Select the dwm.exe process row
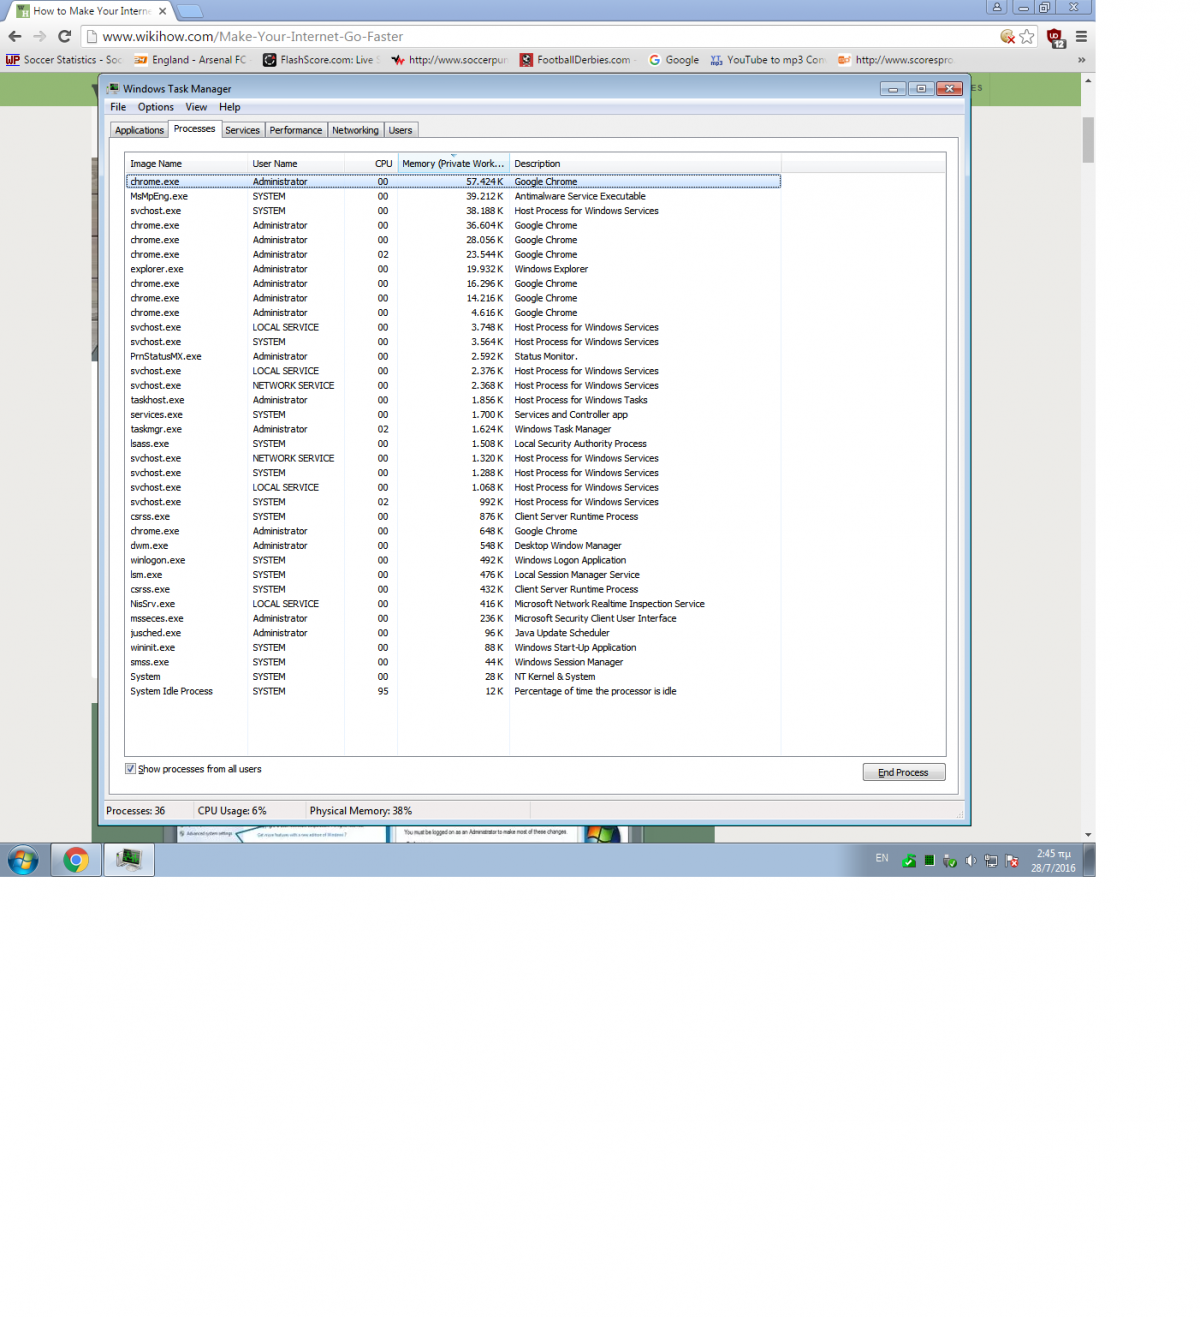This screenshot has width=1200, height=1317. (453, 546)
